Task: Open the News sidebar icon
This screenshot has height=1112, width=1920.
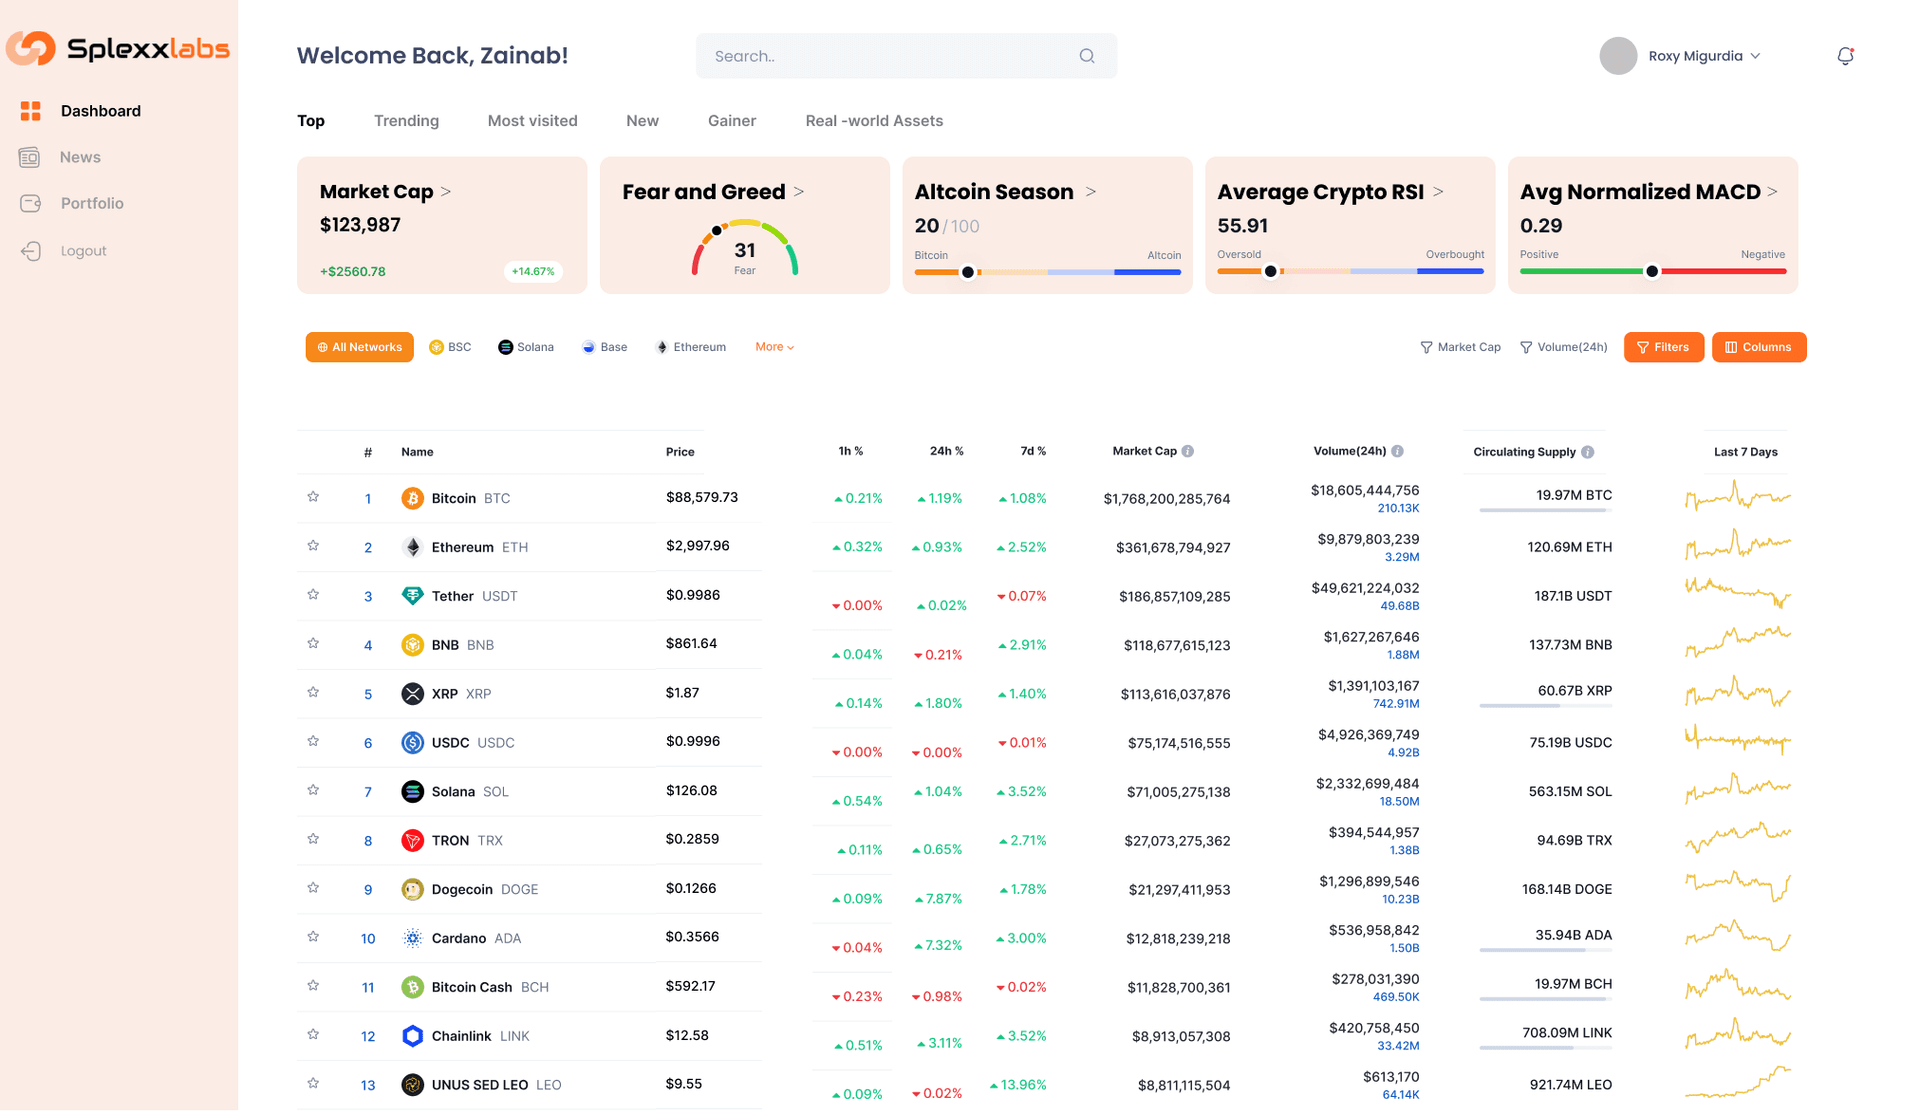Action: click(29, 157)
